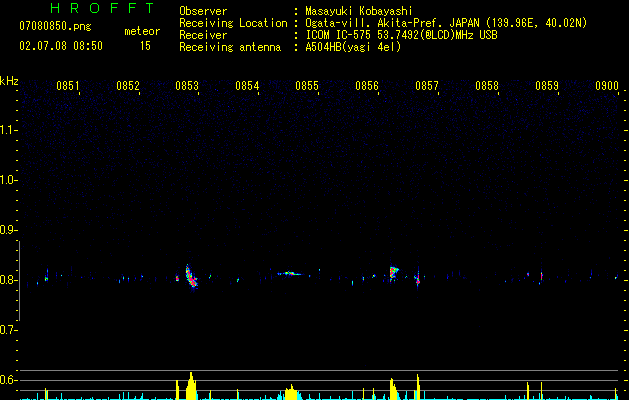Click the tallest yellow power peak near 0853
This screenshot has width=629, height=400.
[191, 386]
